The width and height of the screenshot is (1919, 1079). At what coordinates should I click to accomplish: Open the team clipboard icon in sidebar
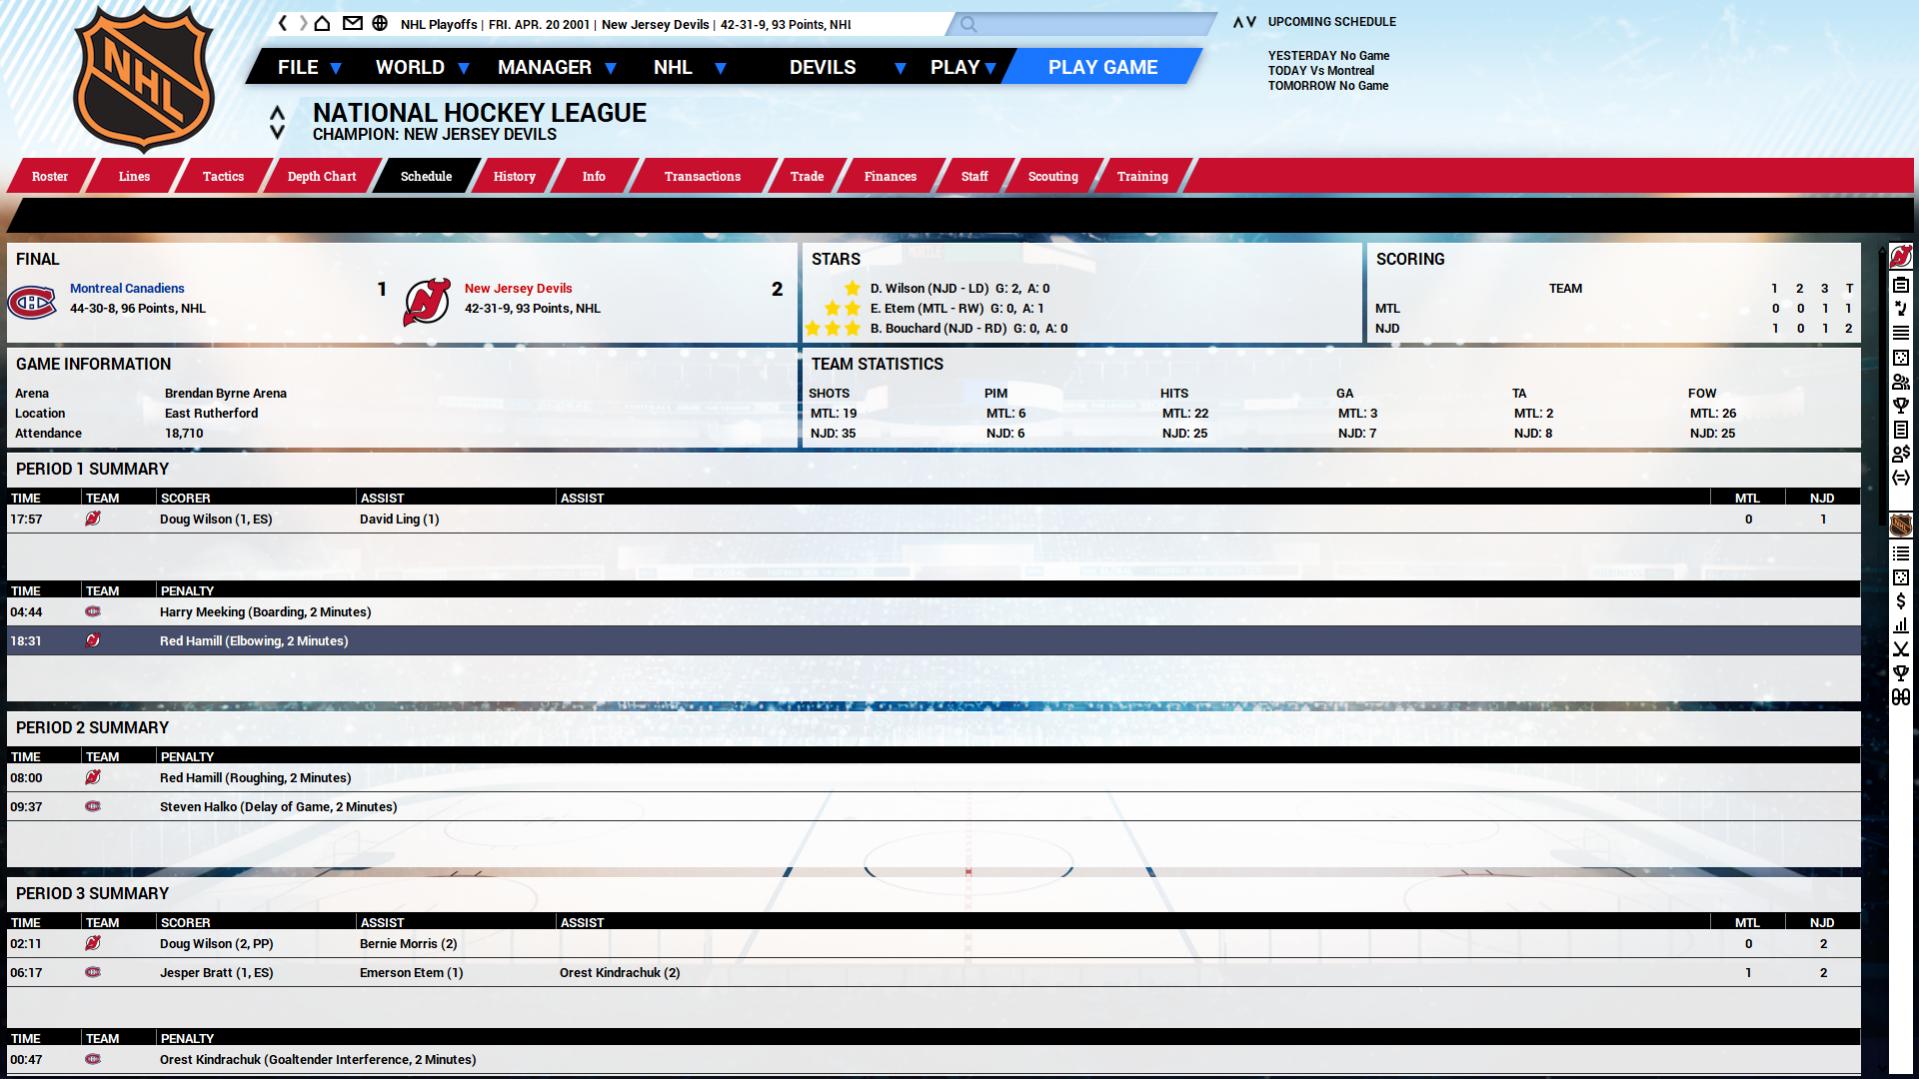tap(1901, 285)
